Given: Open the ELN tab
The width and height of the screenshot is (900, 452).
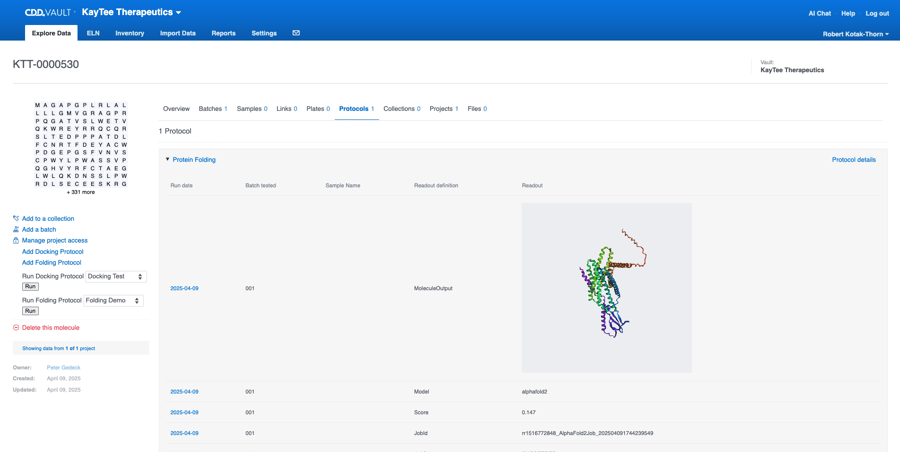Looking at the screenshot, I should point(93,33).
